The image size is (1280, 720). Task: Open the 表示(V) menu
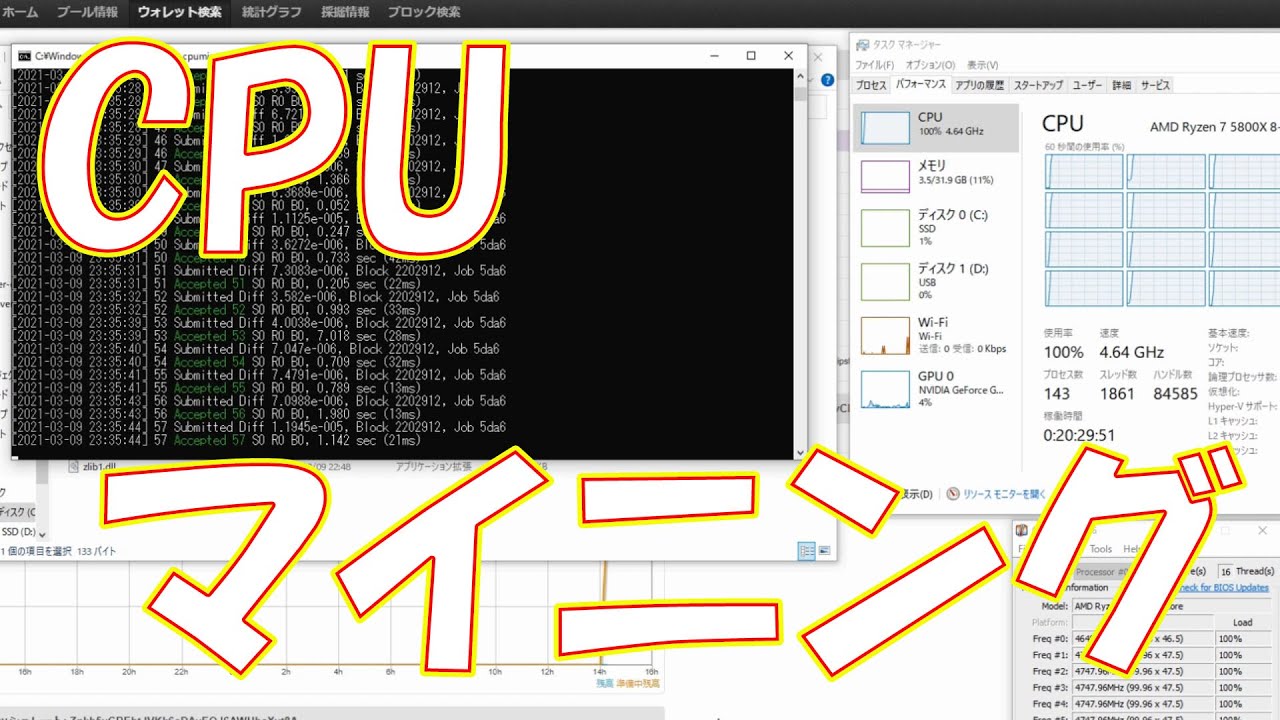pyautogui.click(x=982, y=65)
